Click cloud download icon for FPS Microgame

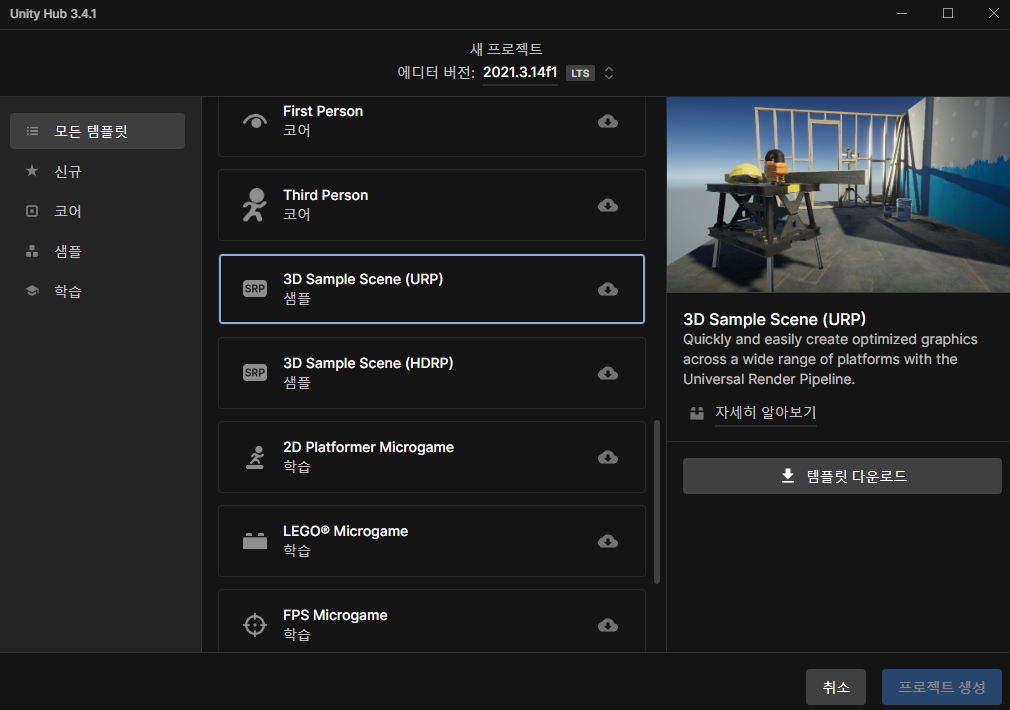(607, 625)
